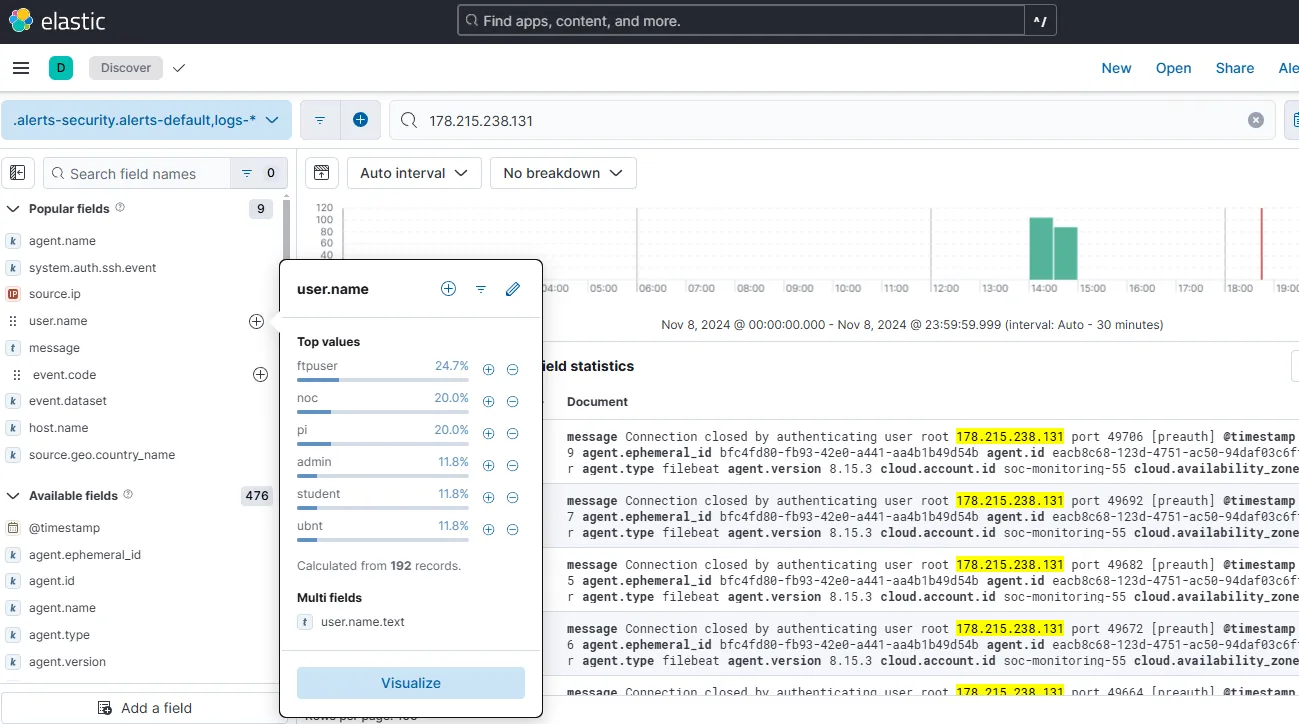This screenshot has width=1299, height=724.
Task: Filter out admin value with minus icon
Action: click(x=512, y=465)
